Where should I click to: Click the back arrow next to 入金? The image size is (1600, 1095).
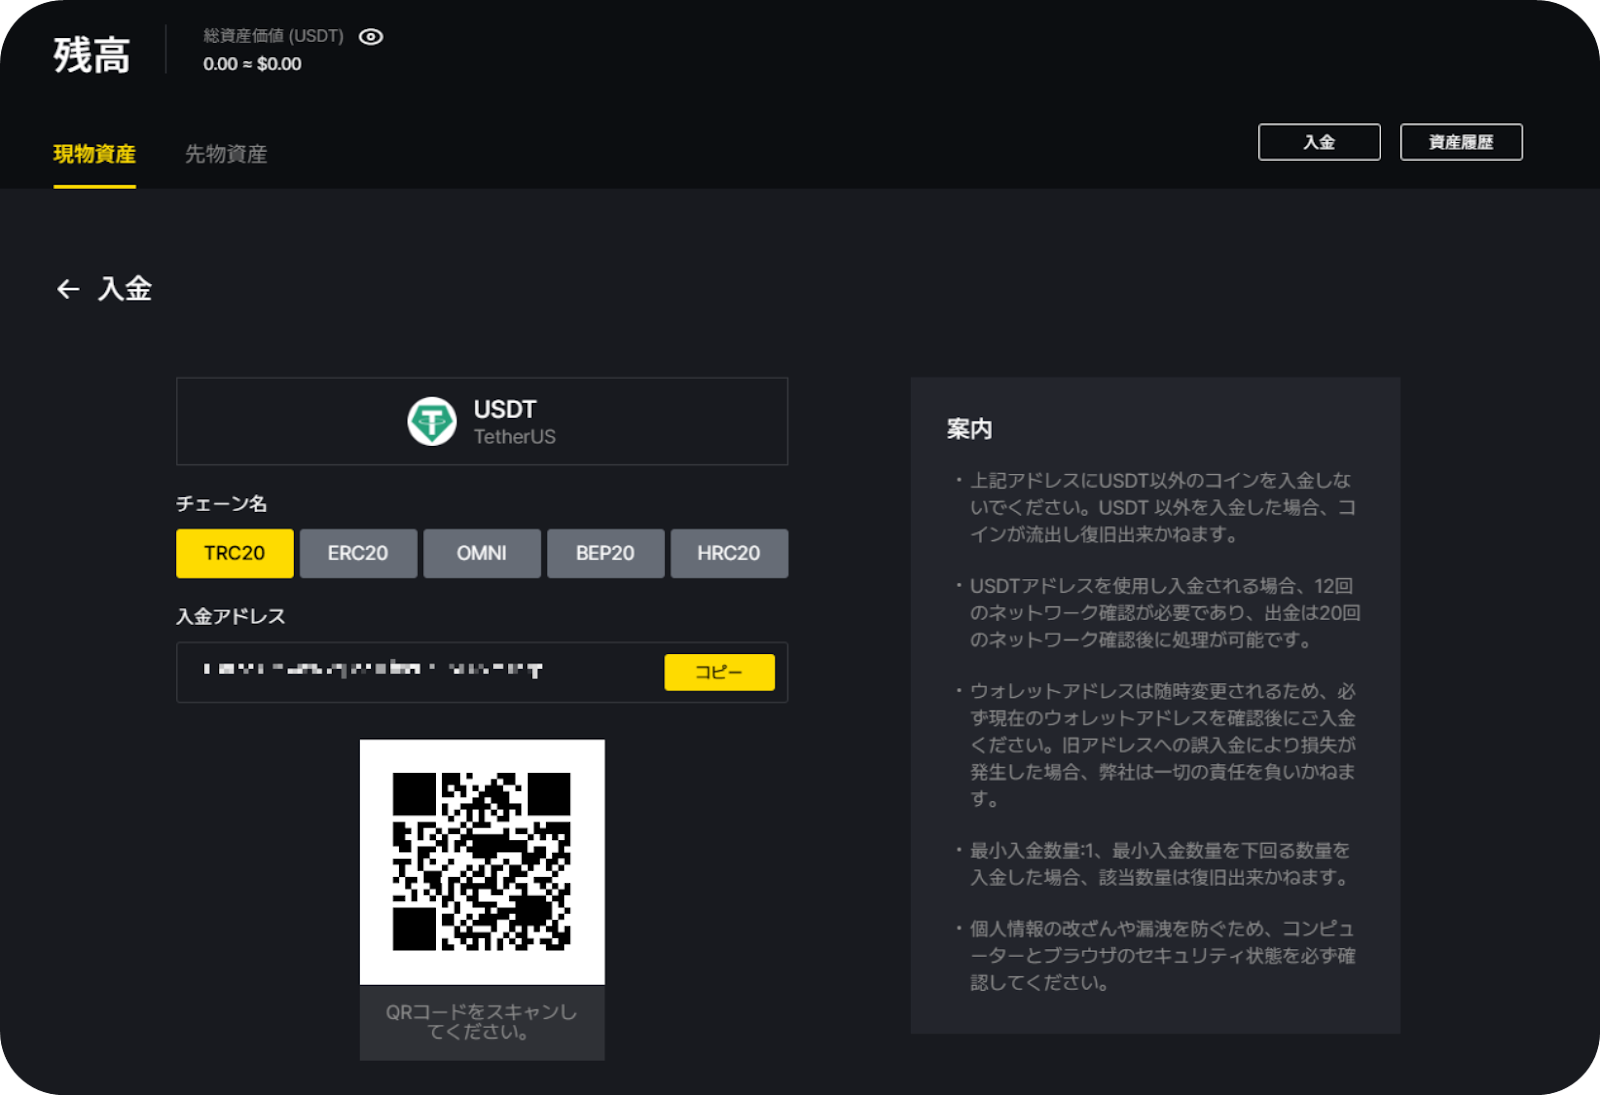pos(68,289)
